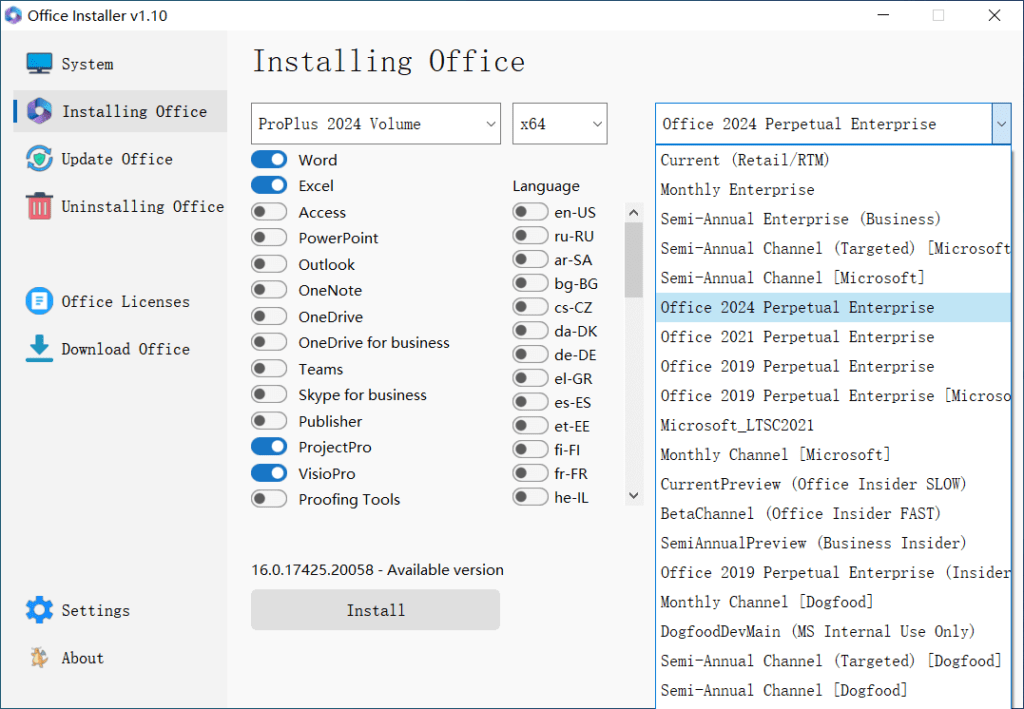Enable the he-IL language toggle
Image resolution: width=1024 pixels, height=709 pixels.
pos(530,497)
